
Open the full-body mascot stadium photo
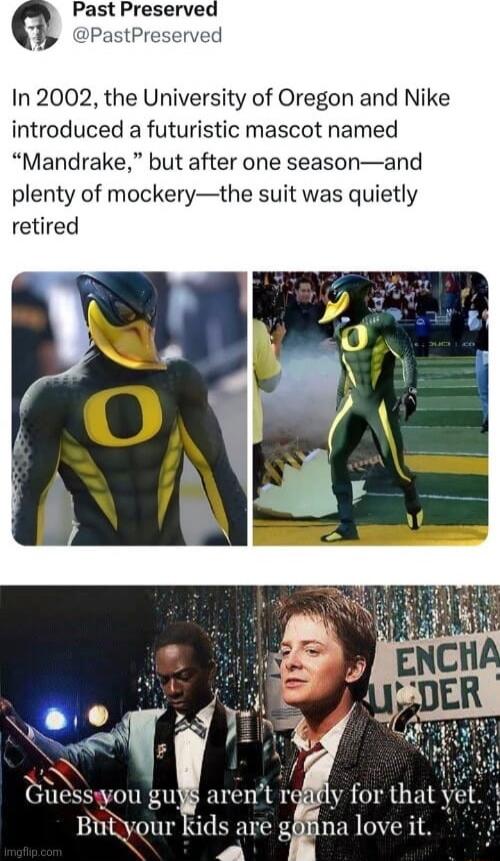(370, 408)
